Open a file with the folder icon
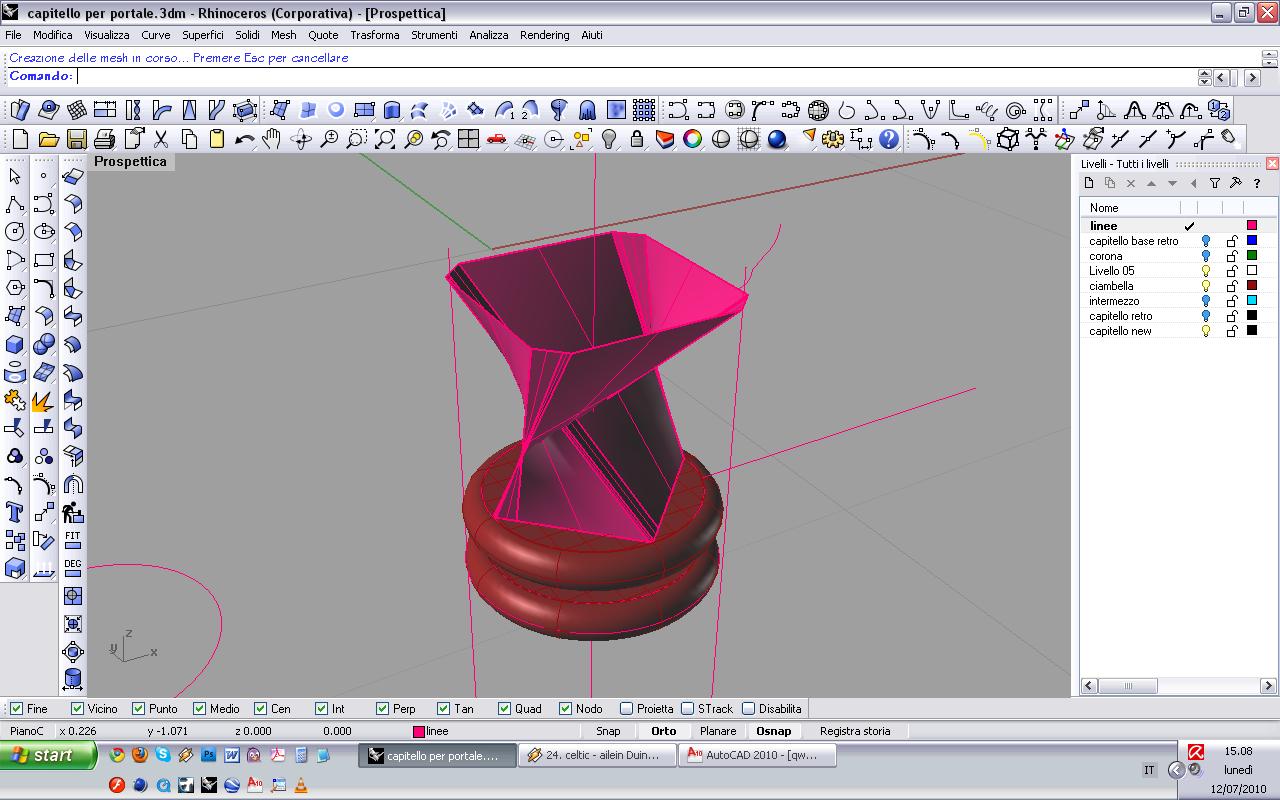 point(48,139)
